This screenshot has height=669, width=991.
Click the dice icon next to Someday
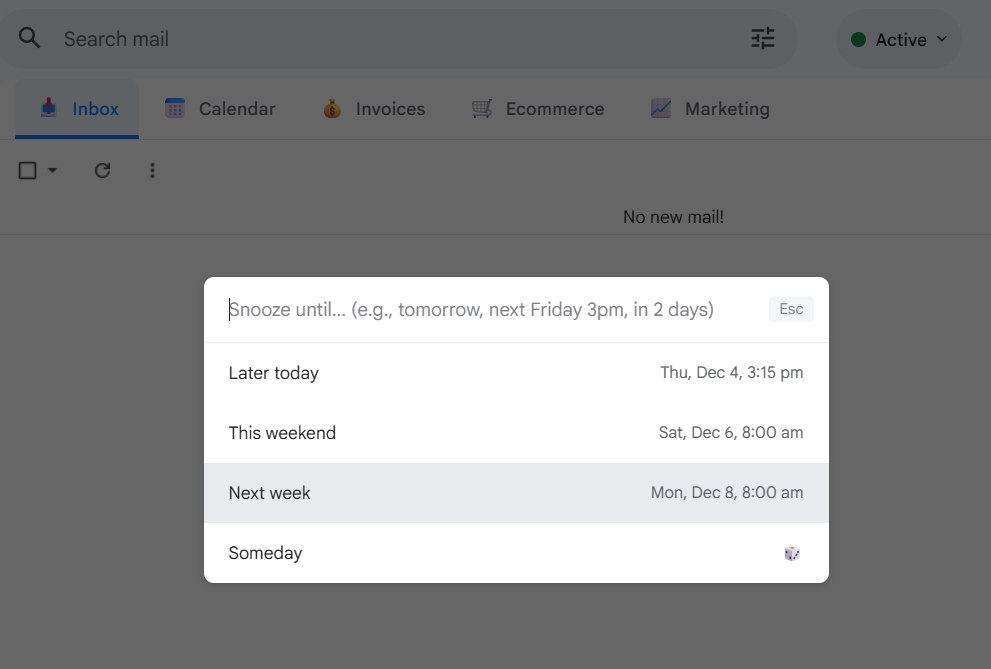click(792, 552)
